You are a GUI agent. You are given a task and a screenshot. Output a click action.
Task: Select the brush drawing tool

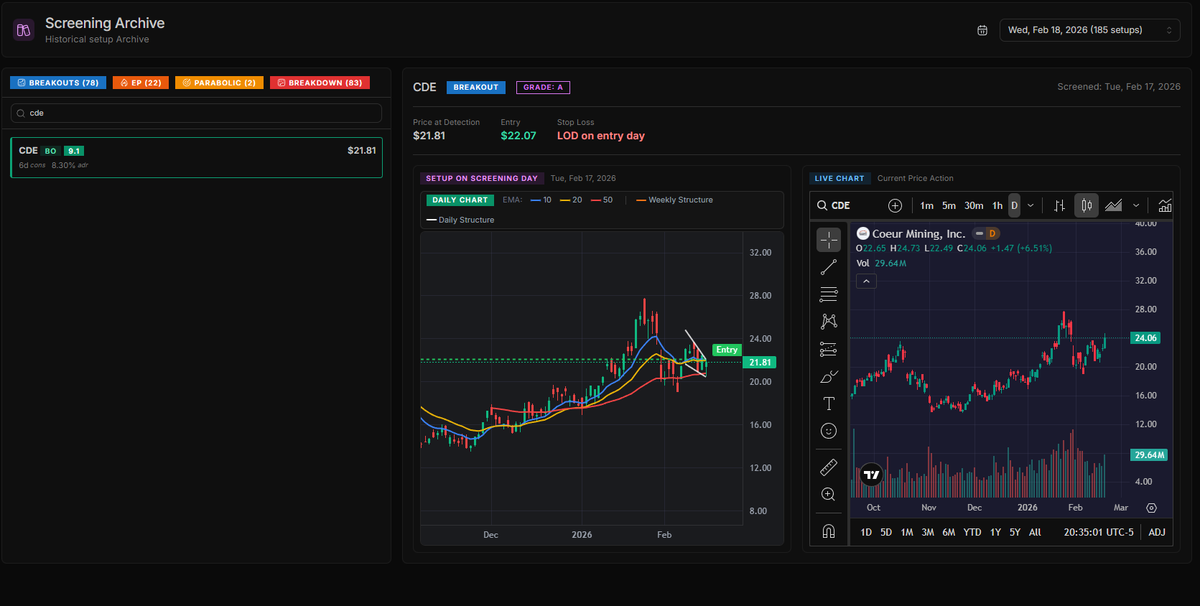tap(828, 376)
